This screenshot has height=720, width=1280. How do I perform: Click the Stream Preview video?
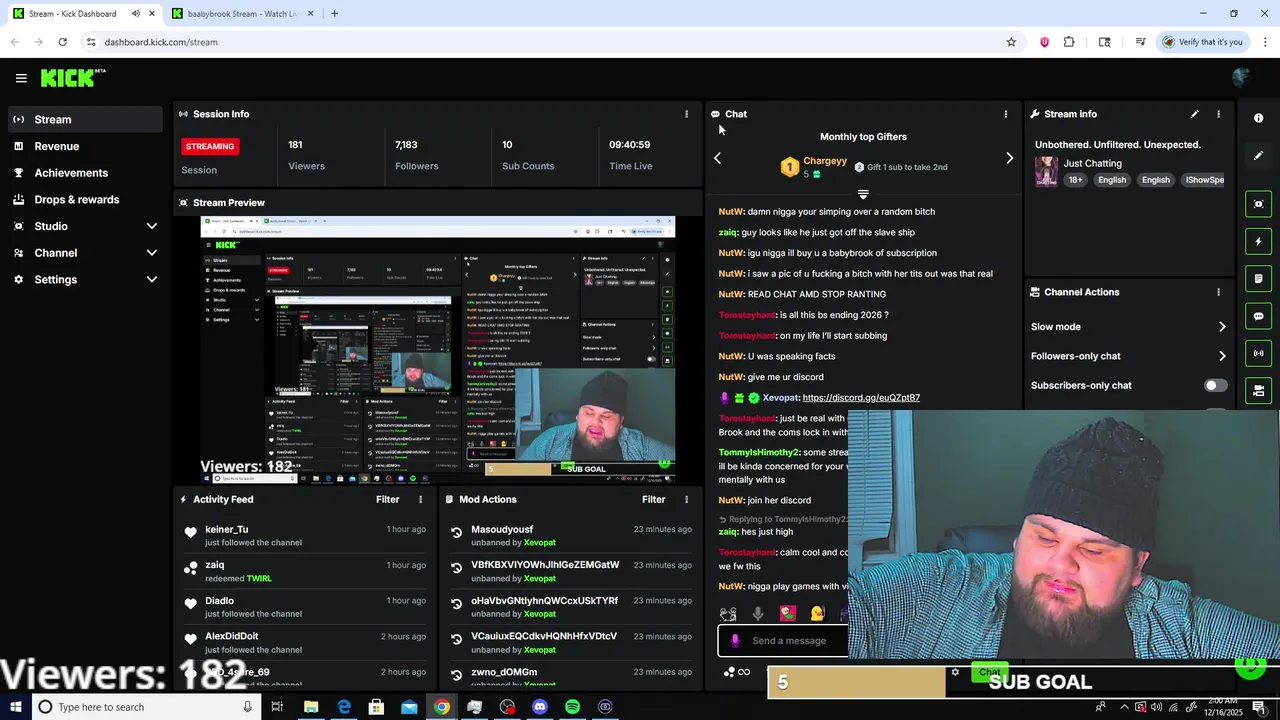(438, 349)
